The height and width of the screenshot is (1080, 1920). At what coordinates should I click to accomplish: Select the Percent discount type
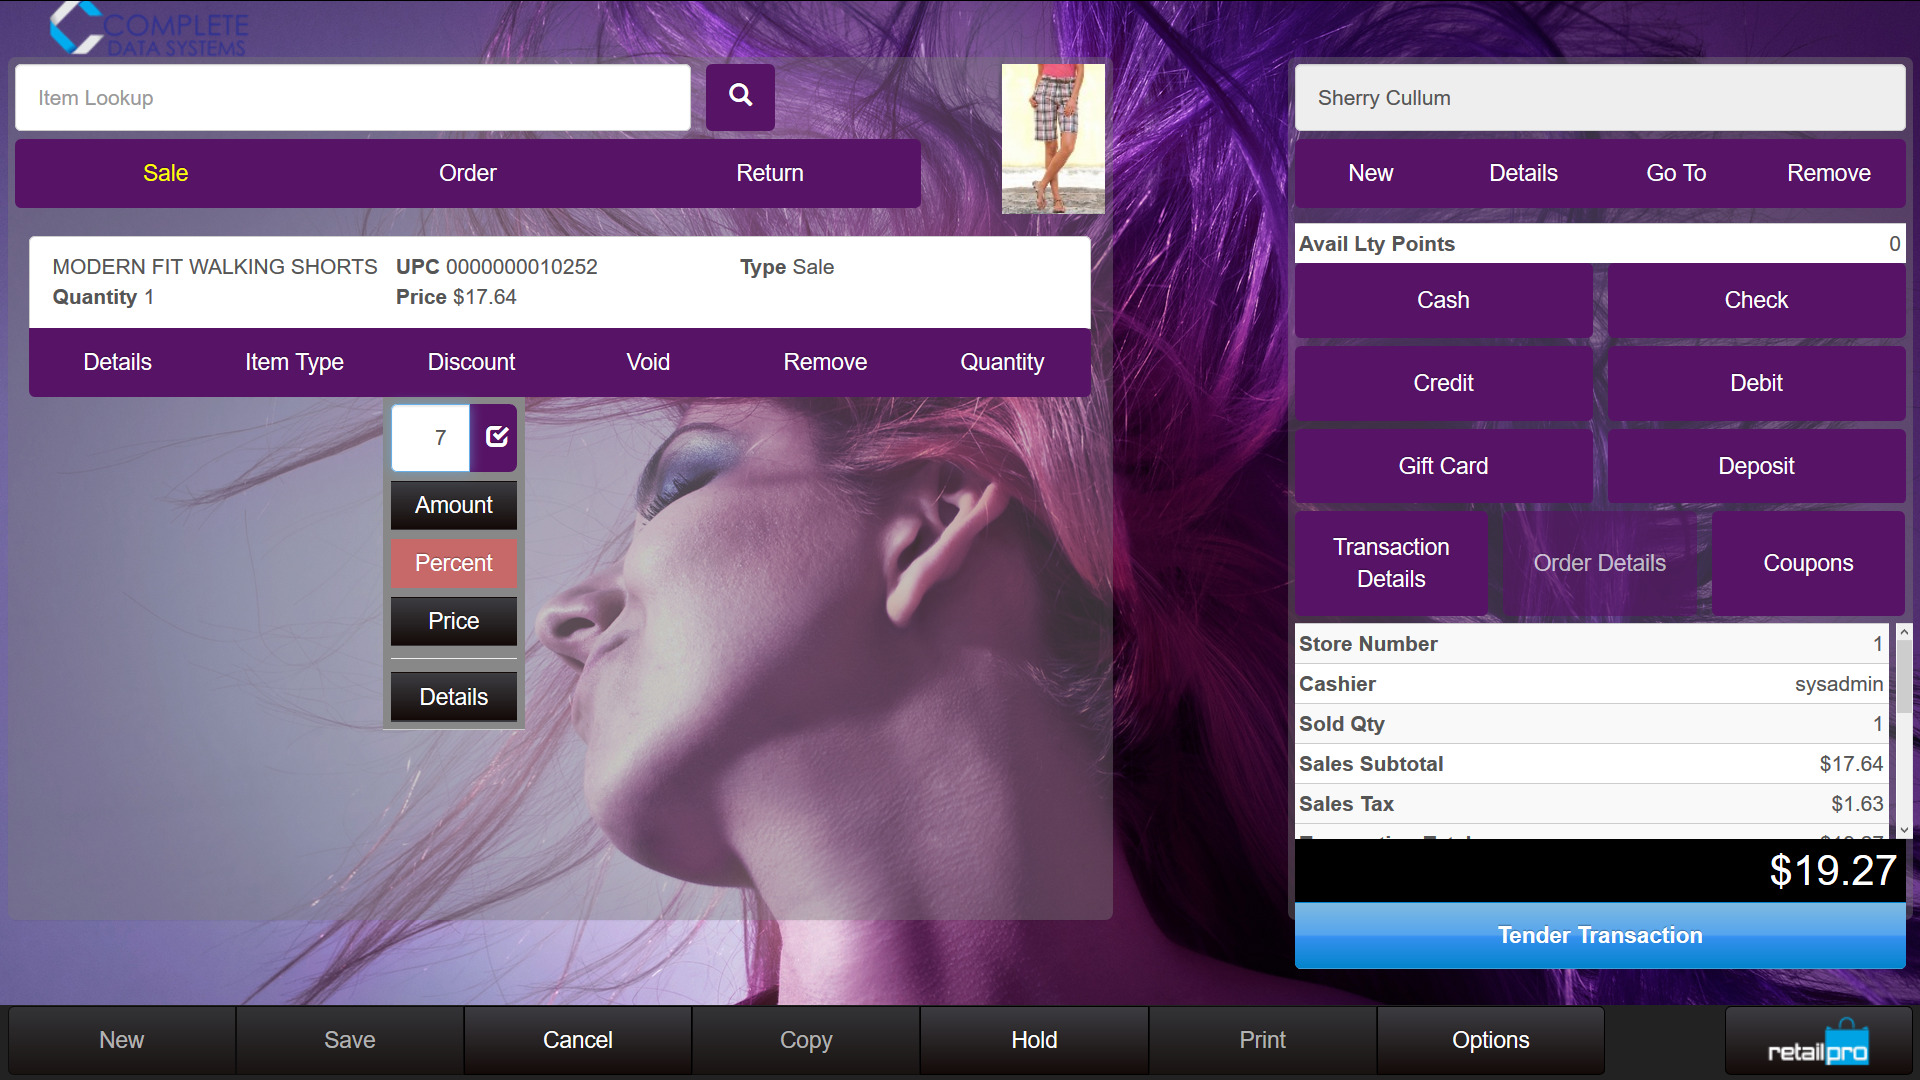(453, 563)
